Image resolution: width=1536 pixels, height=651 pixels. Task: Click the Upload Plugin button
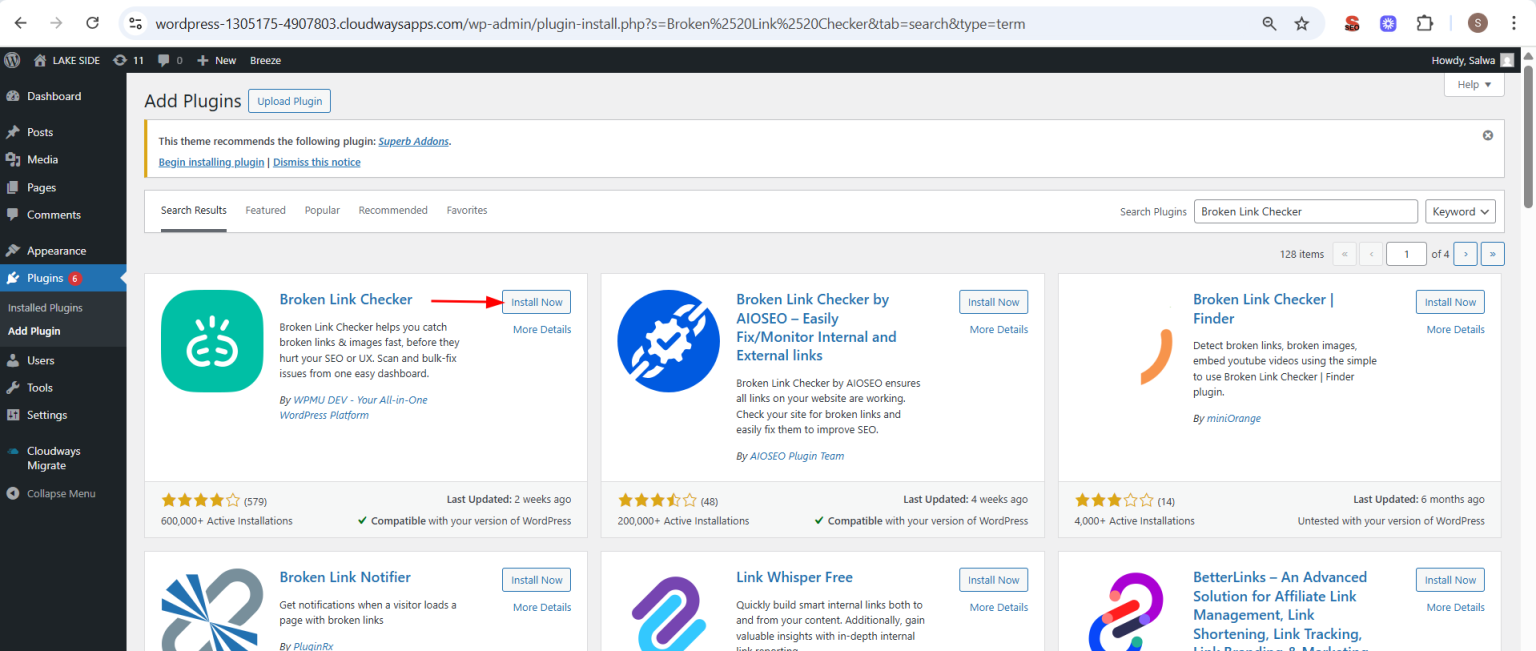tap(289, 101)
